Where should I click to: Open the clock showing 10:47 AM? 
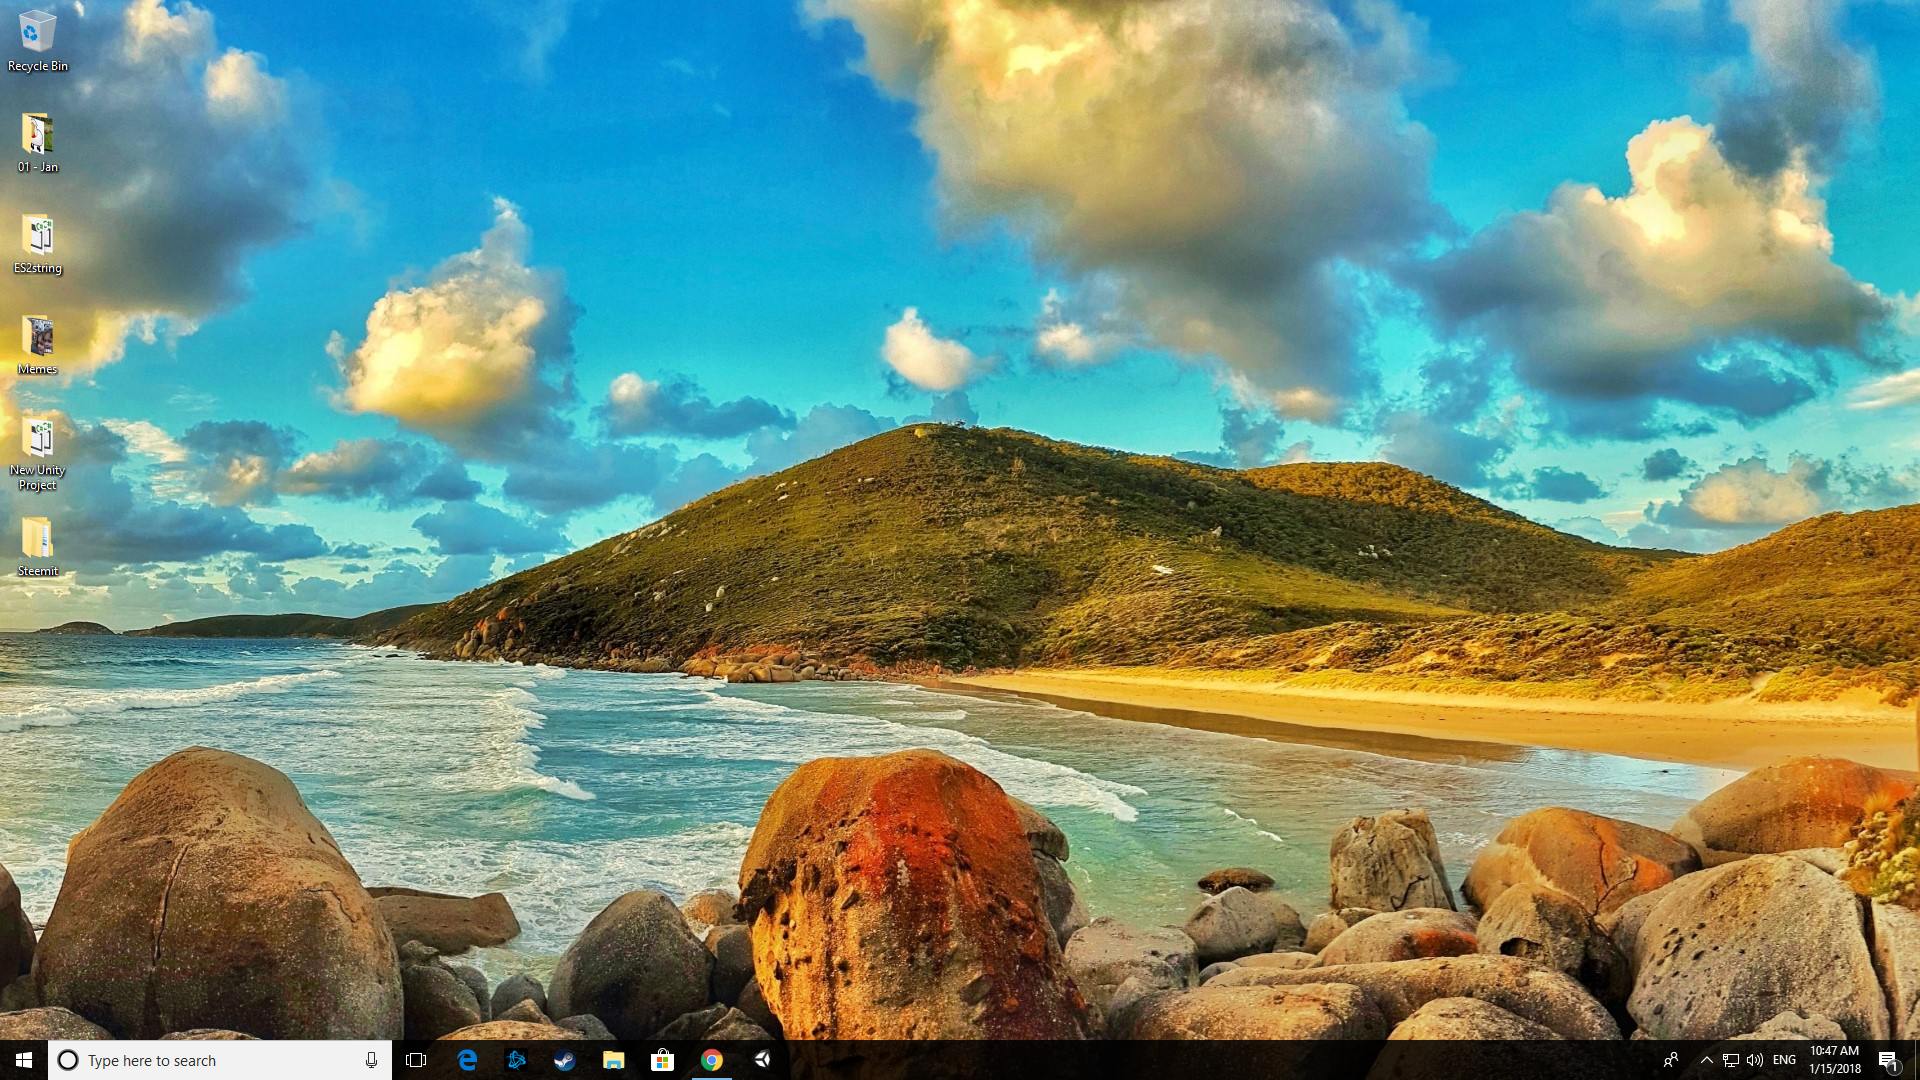[x=1835, y=1060]
